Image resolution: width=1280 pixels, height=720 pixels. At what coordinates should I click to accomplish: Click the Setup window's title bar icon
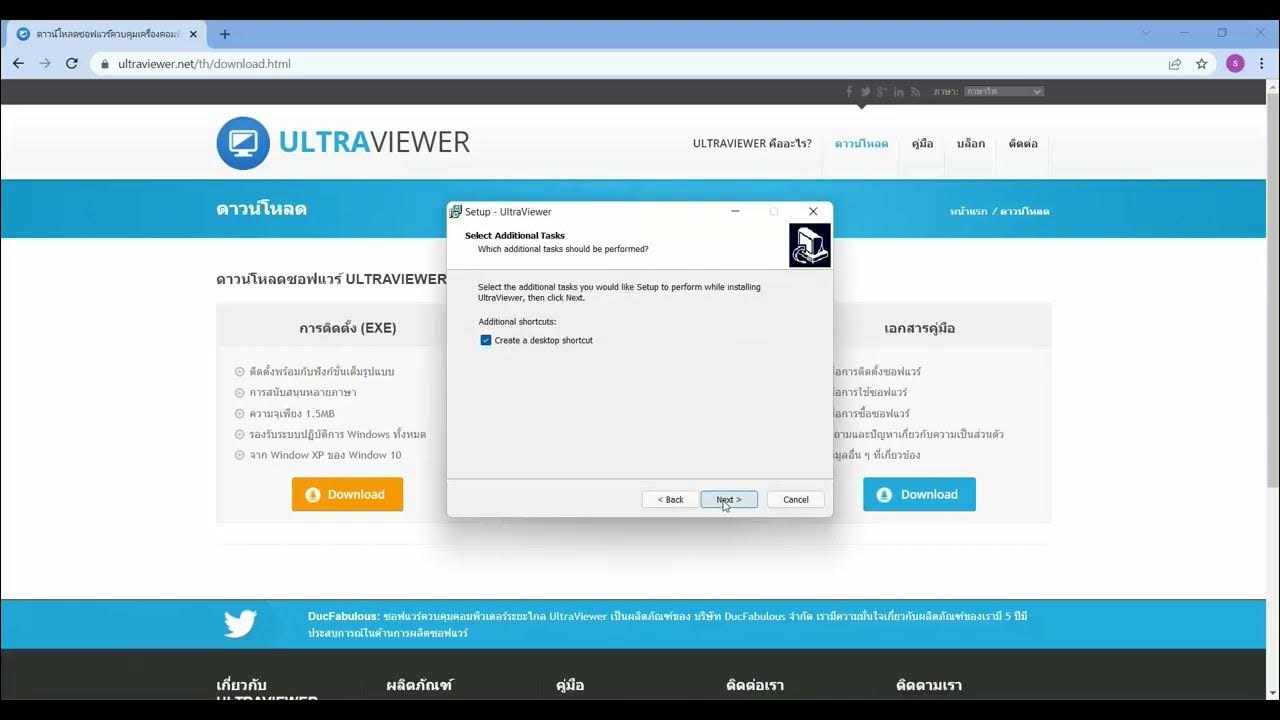pos(456,211)
